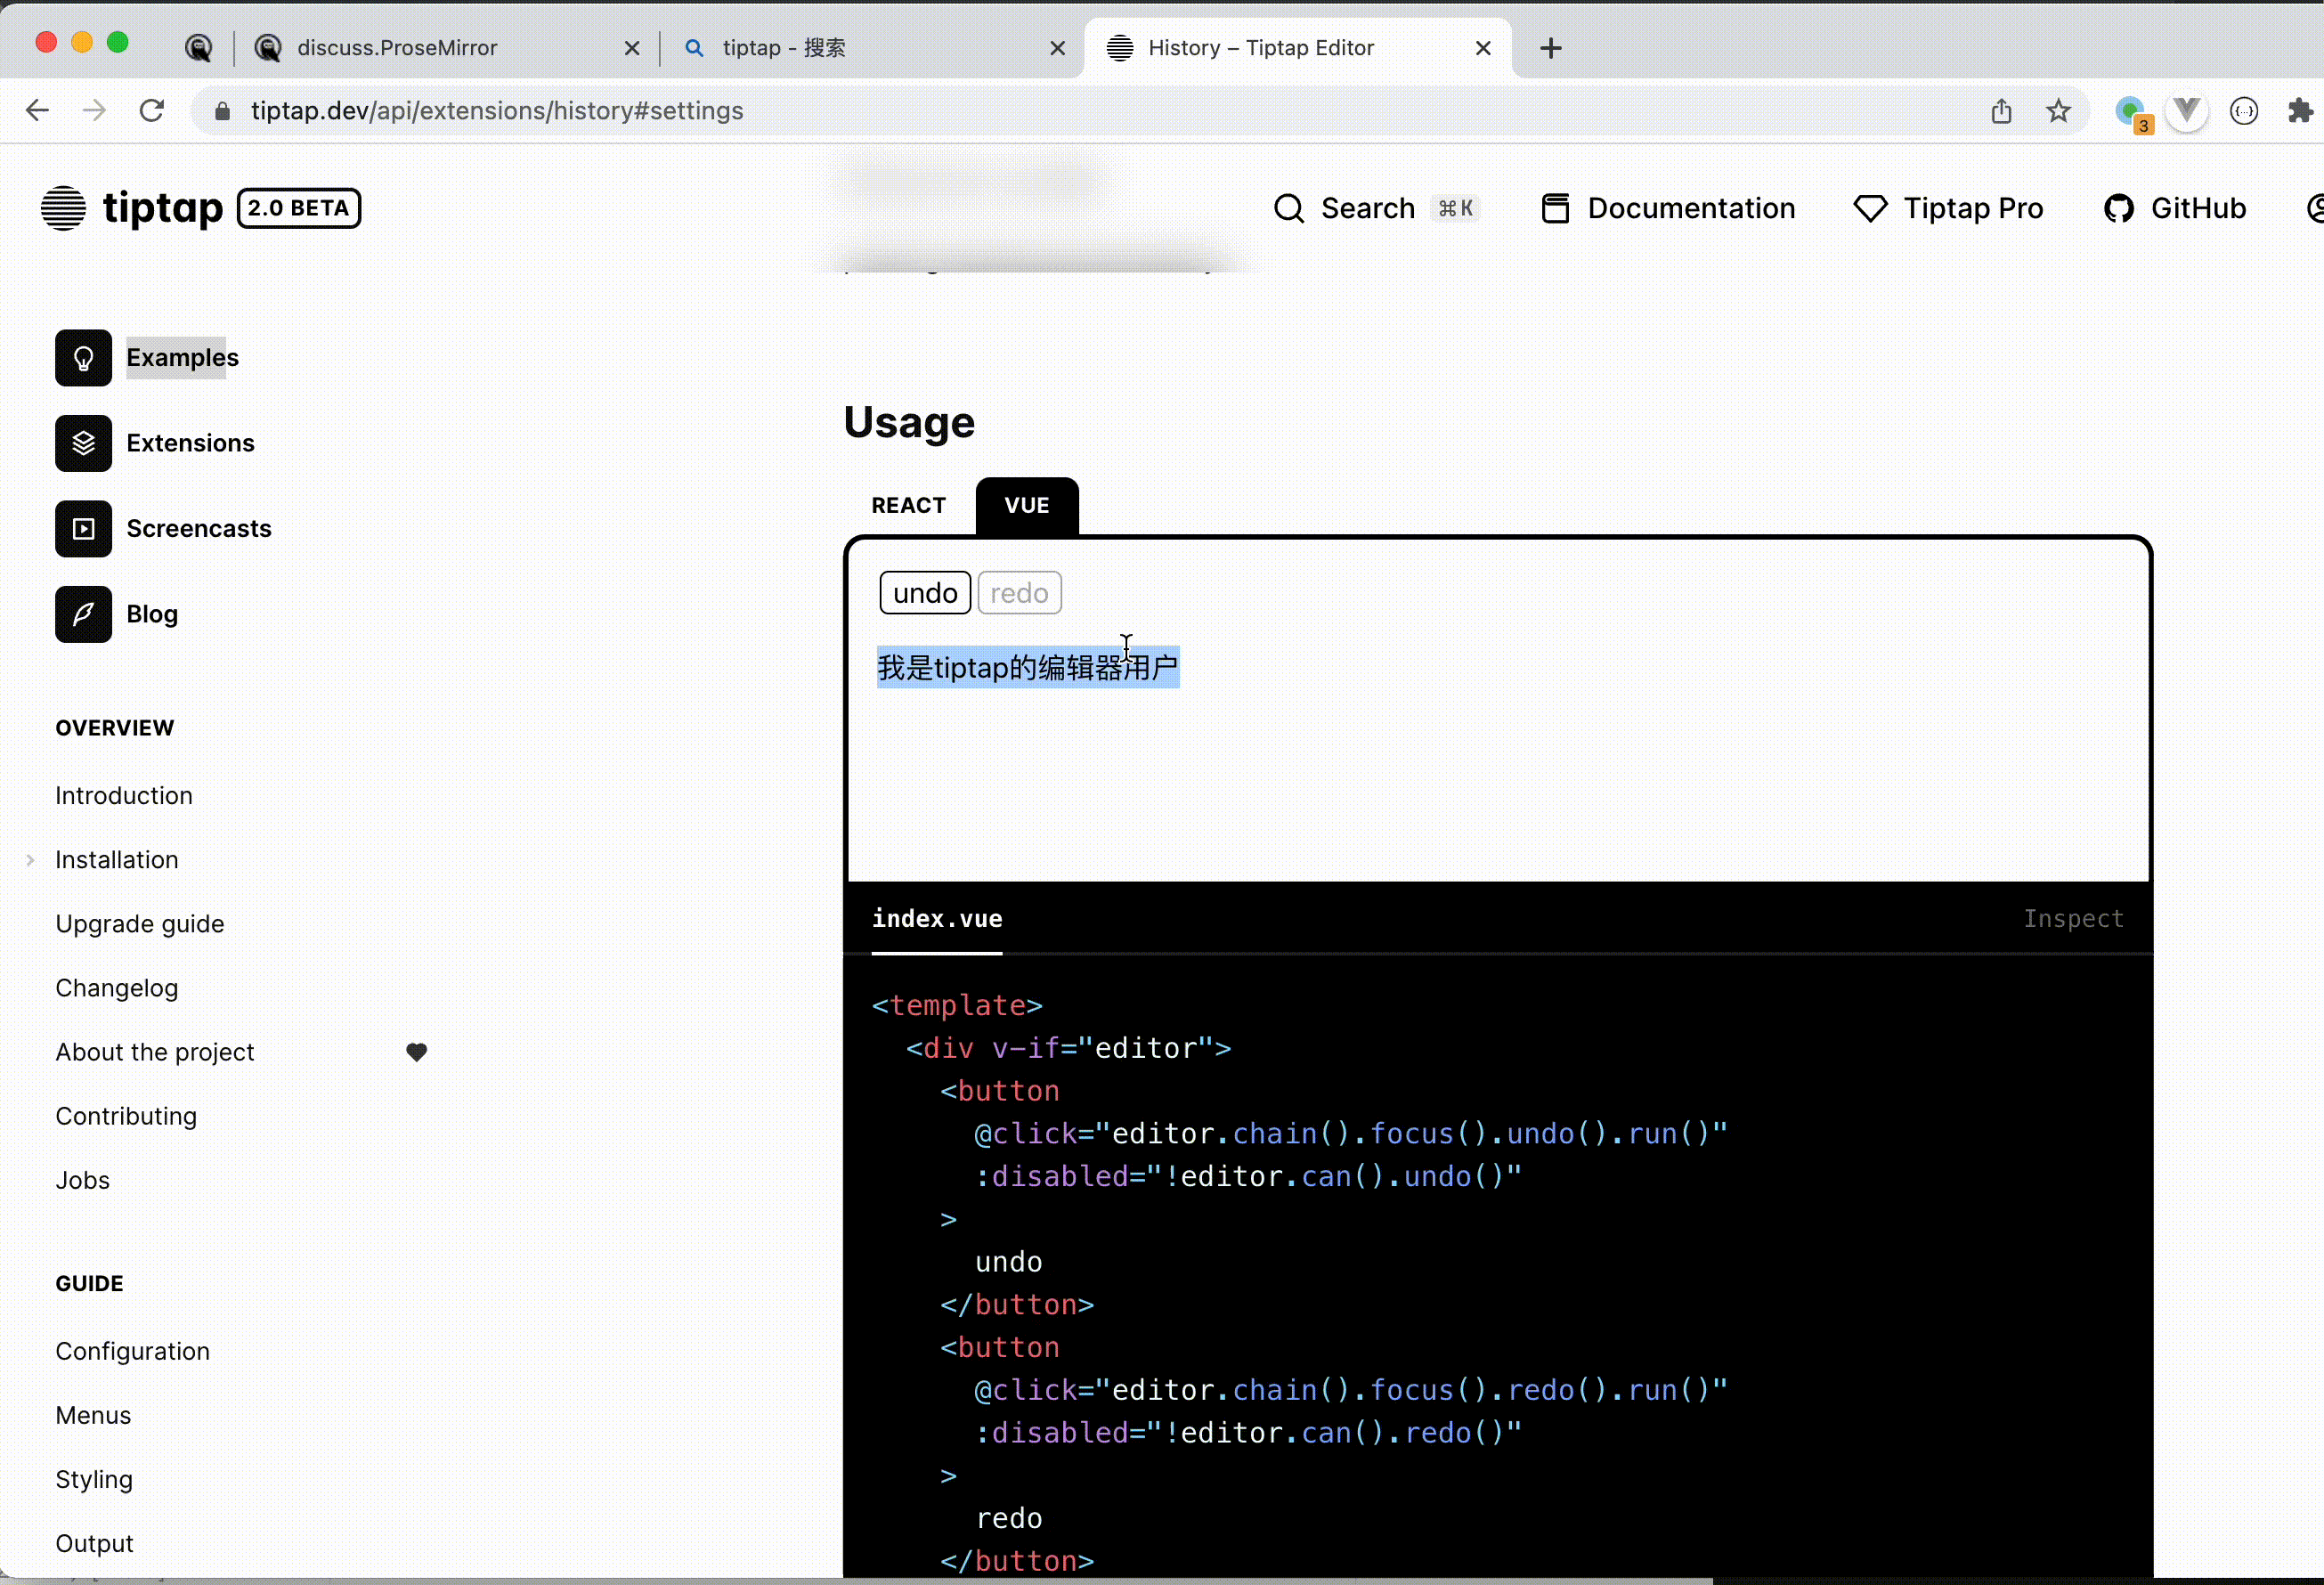
Task: Click the tiptap logo icon
Action: point(63,208)
